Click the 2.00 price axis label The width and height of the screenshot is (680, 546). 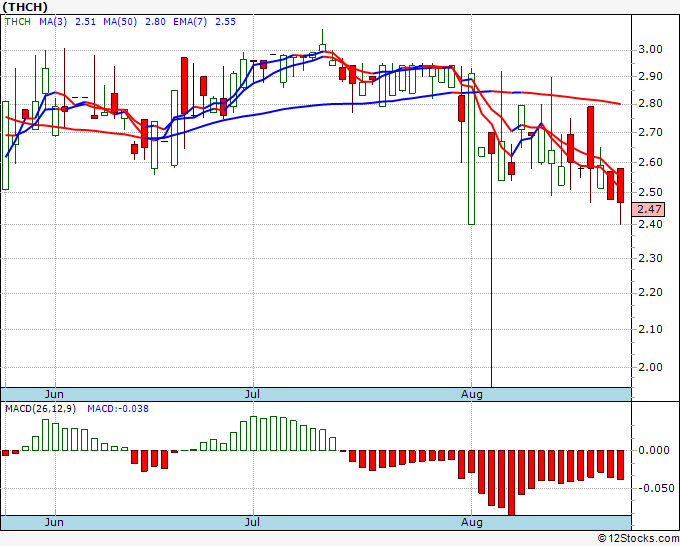point(650,367)
